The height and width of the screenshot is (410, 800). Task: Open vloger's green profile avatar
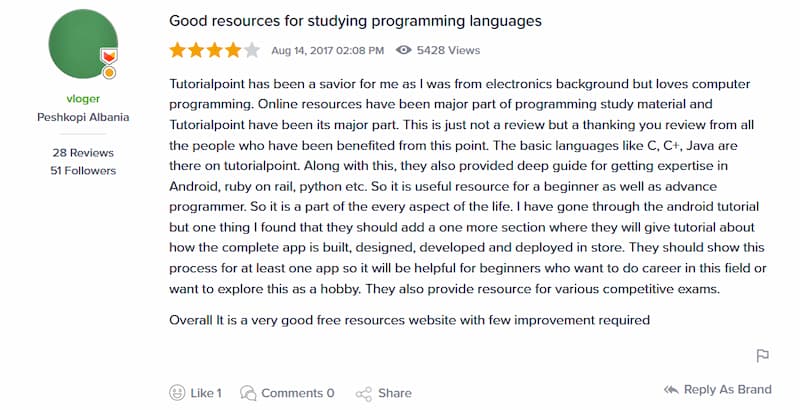point(83,44)
